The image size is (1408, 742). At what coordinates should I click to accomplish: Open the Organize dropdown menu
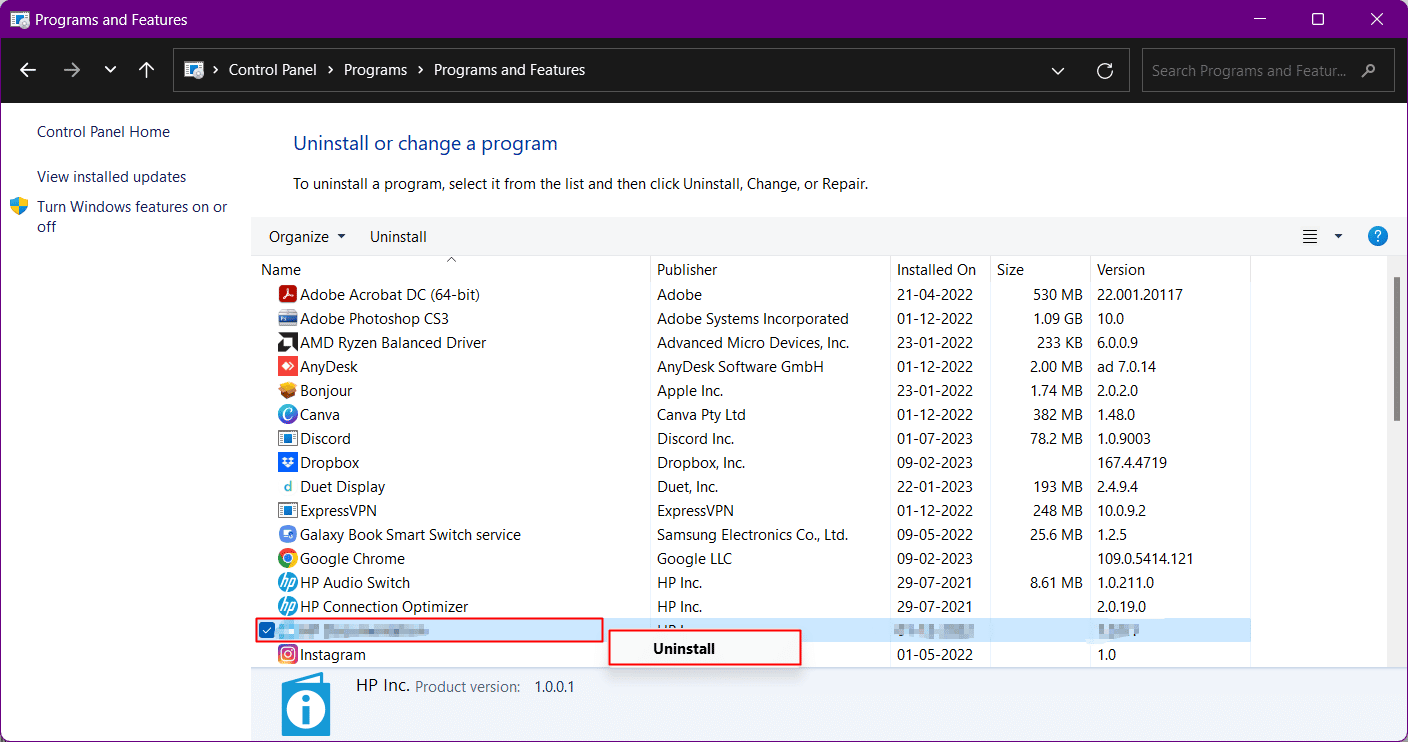(307, 237)
